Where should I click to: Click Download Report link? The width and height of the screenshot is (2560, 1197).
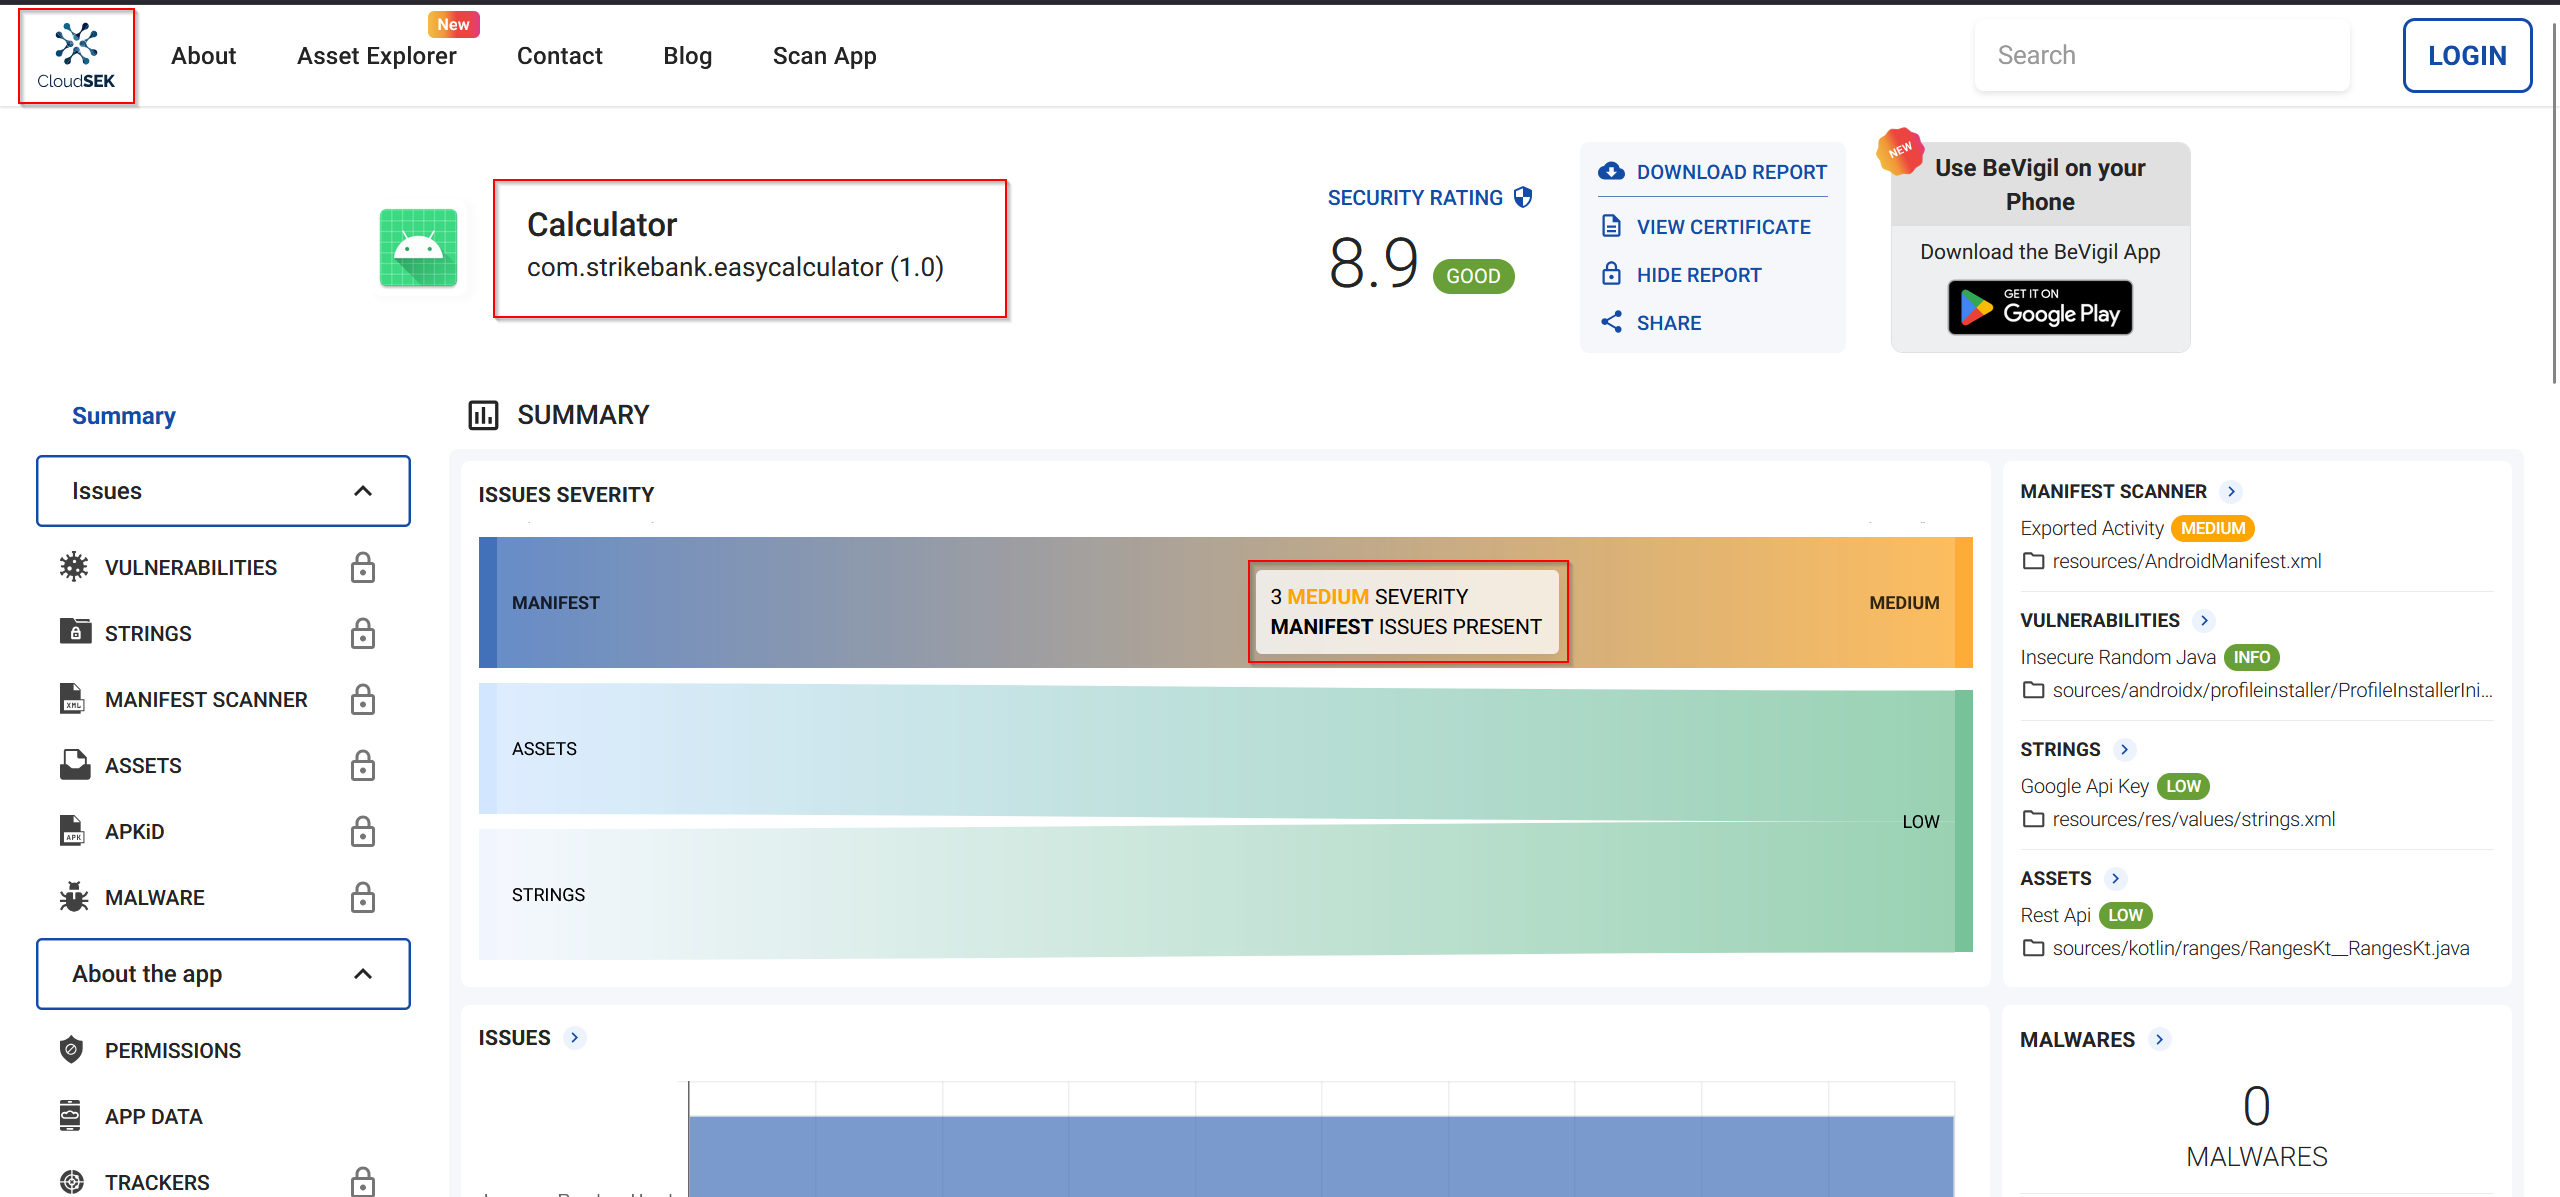coord(1731,172)
